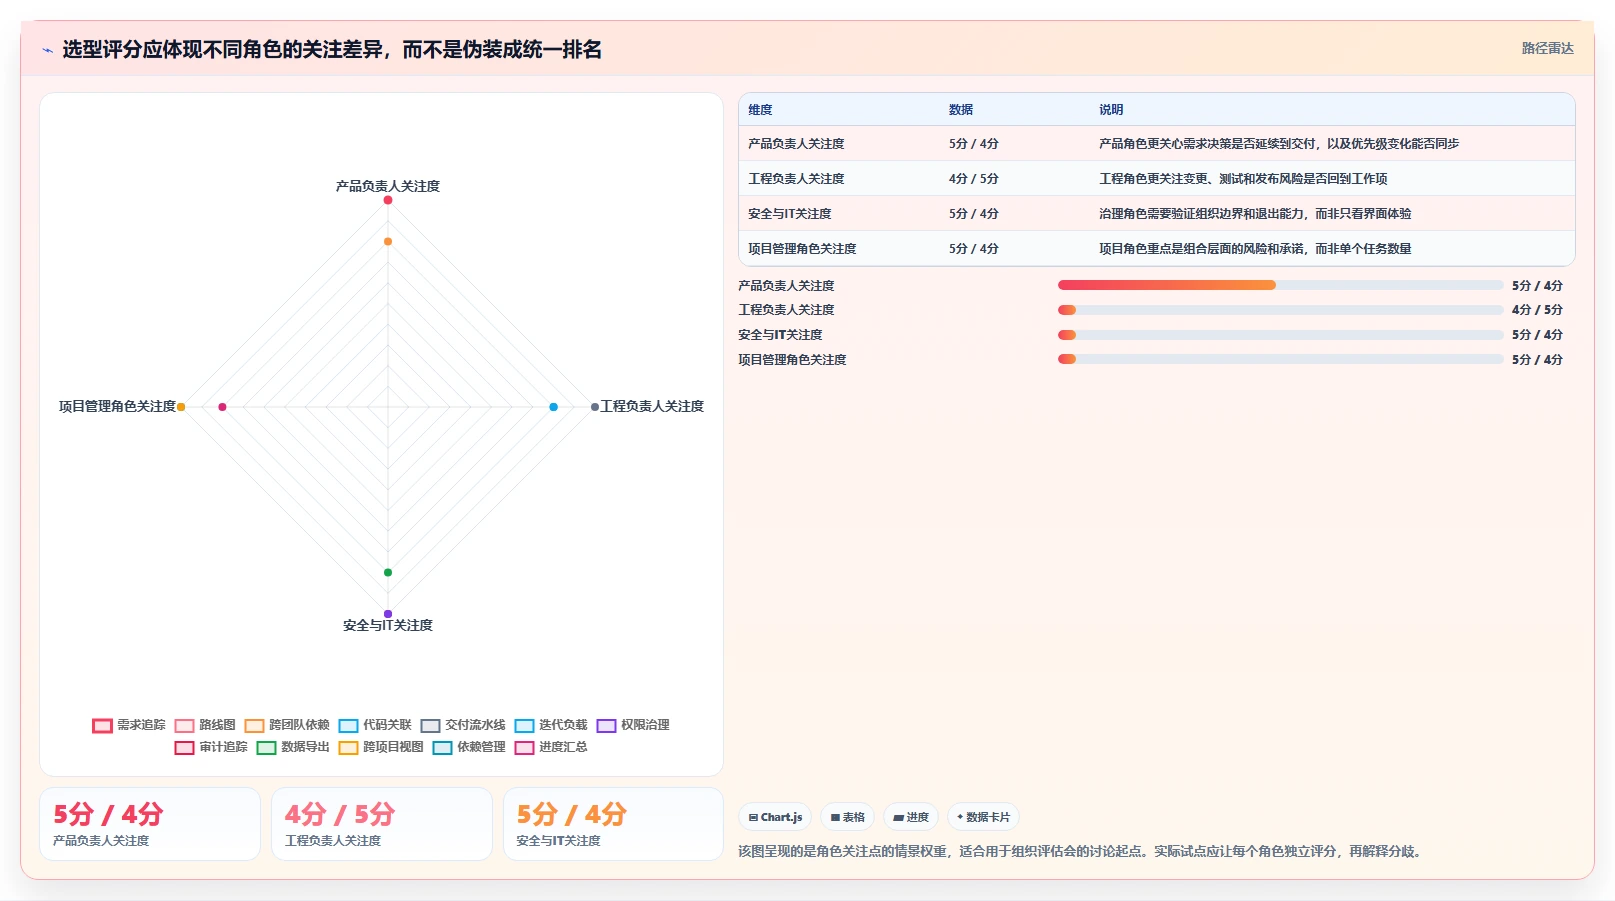This screenshot has height=901, width=1615.
Task: Click the 项目管理角色关注度 radar axis label
Action: [x=117, y=406]
